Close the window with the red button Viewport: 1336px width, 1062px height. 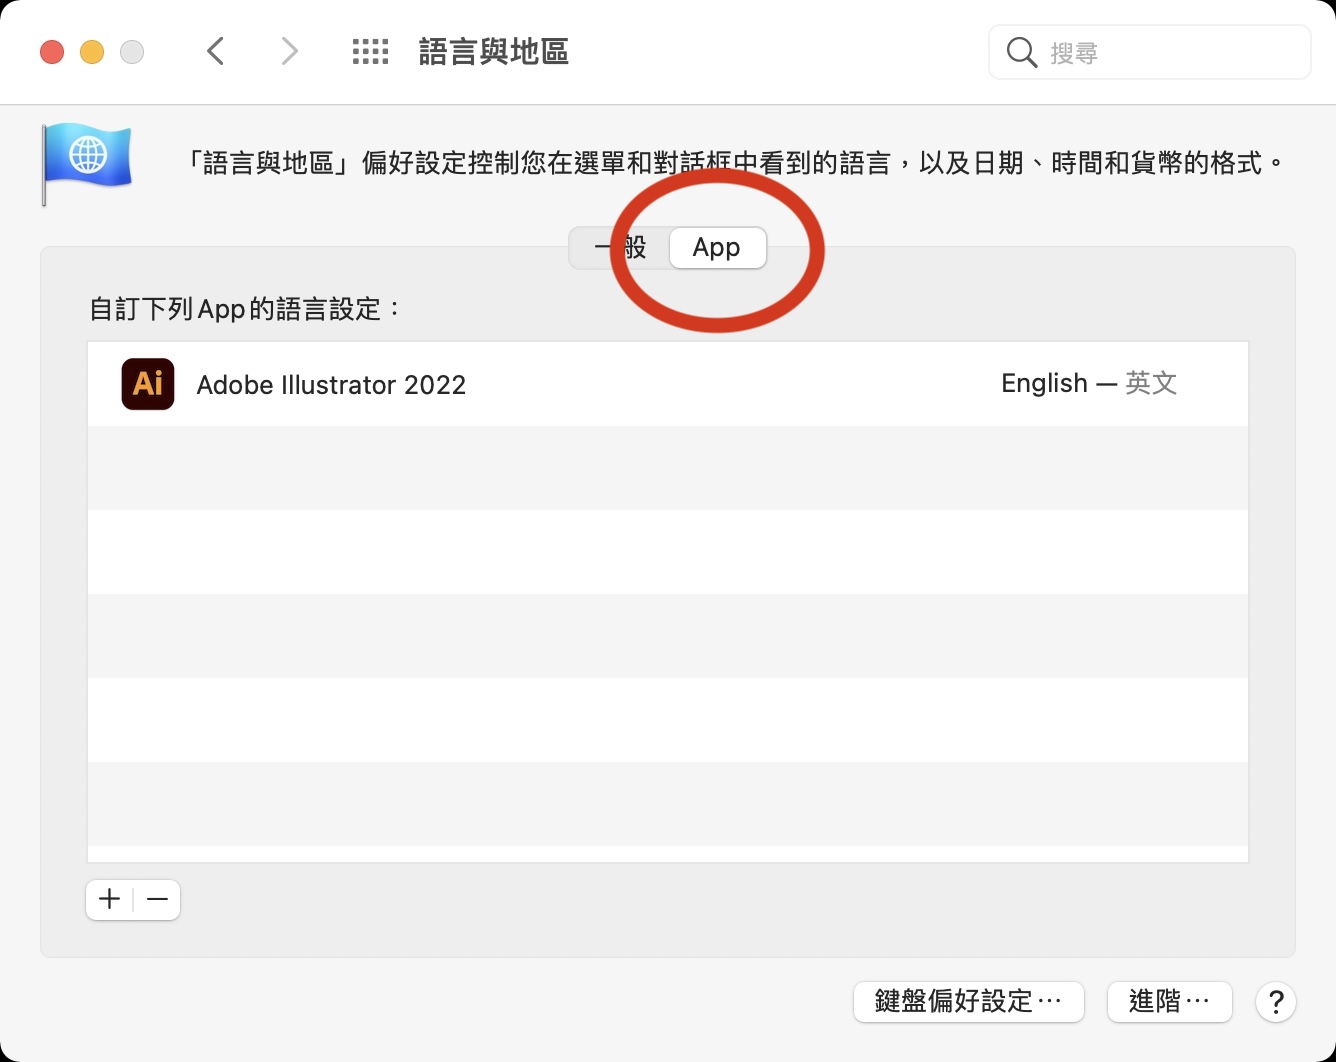tap(52, 52)
